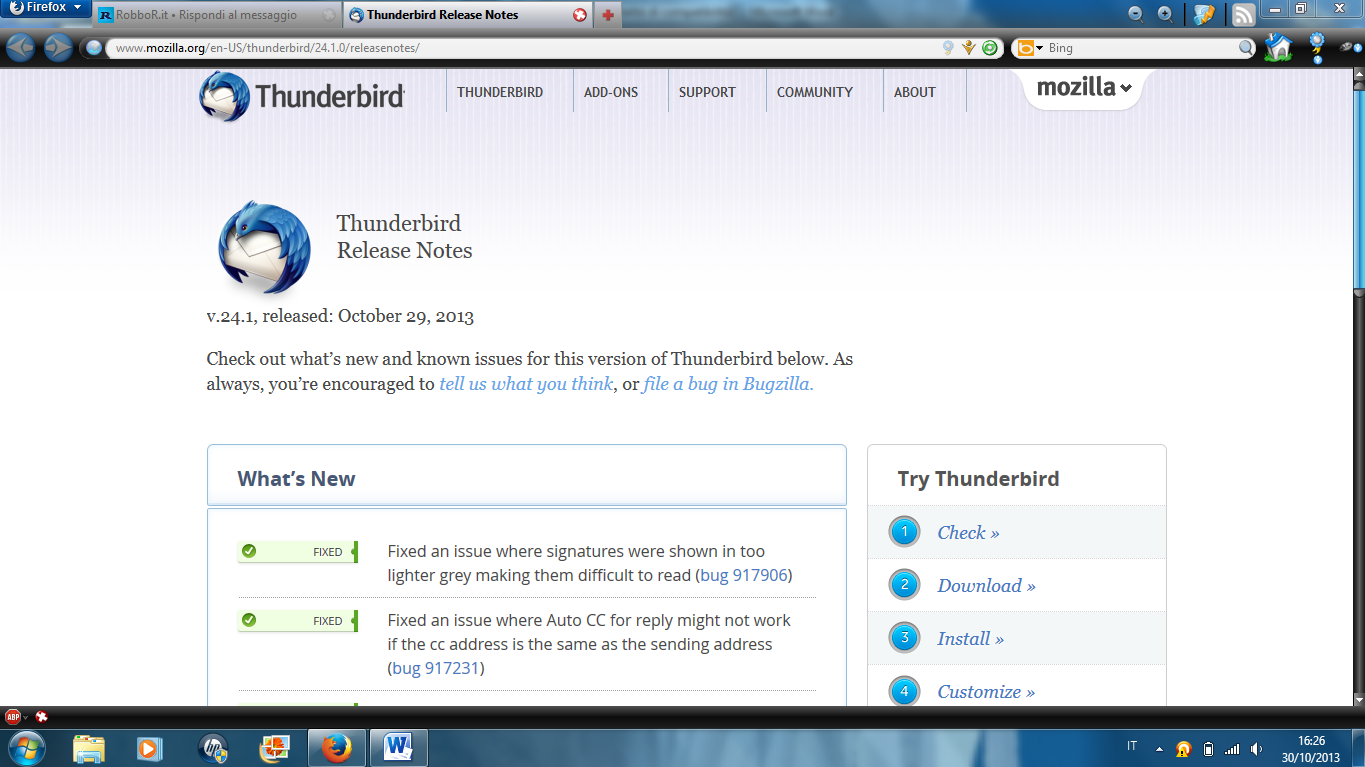This screenshot has width=1365, height=767.
Task: Click the red icon next to ABP
Action: coord(42,716)
